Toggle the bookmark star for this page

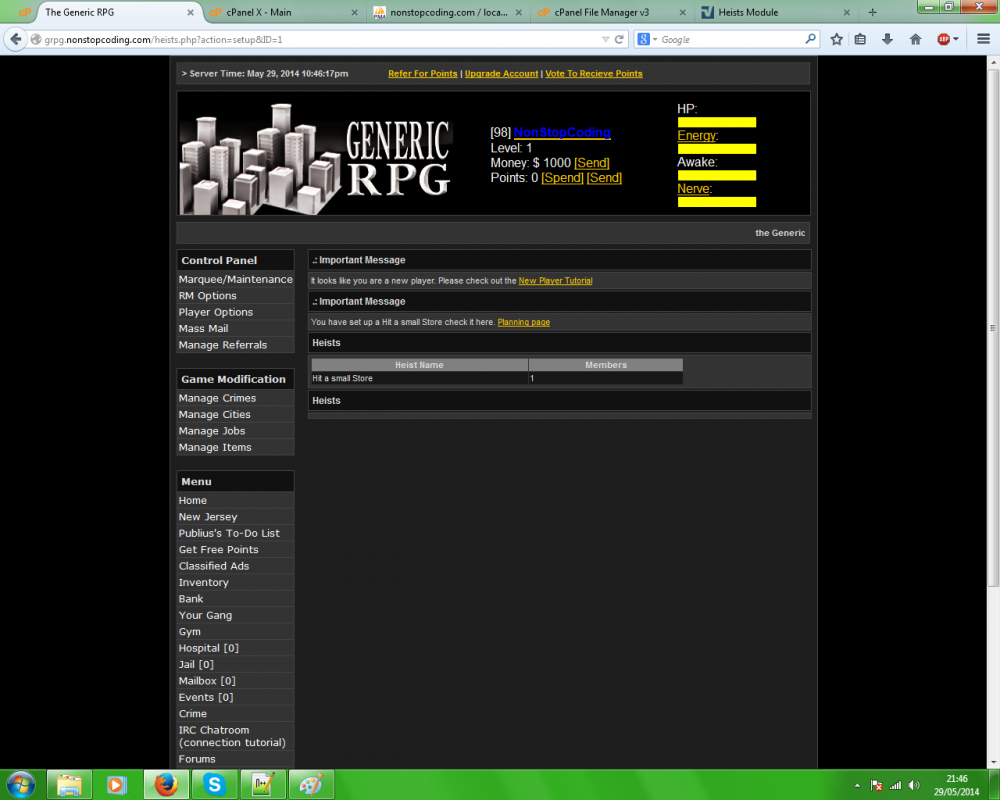(x=836, y=39)
